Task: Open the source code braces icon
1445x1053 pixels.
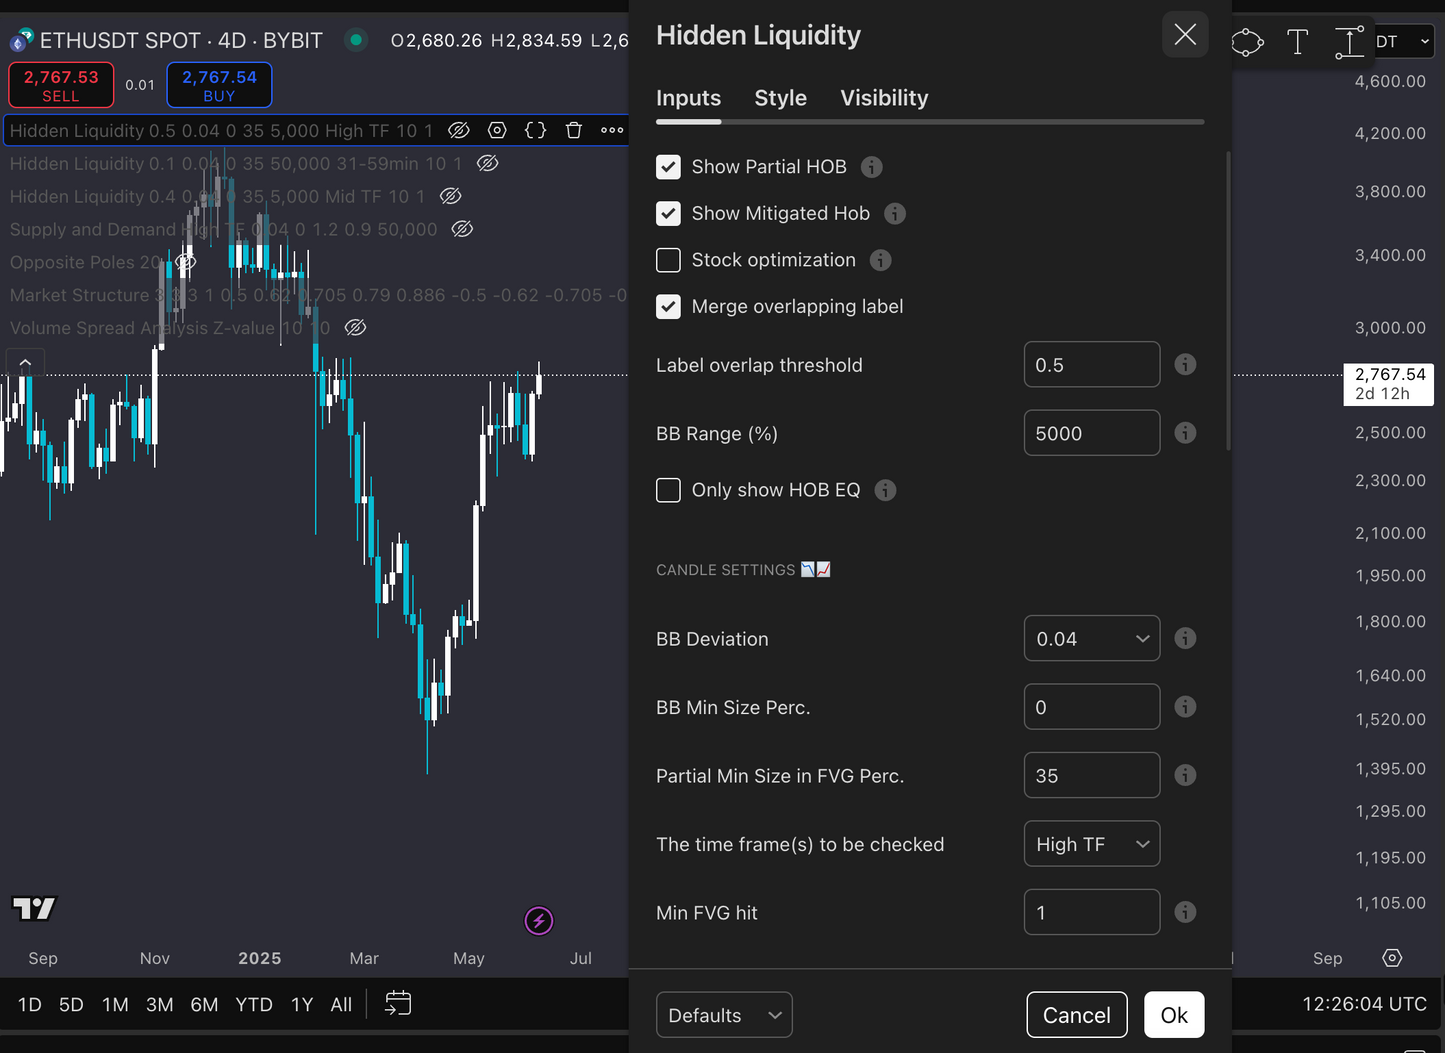Action: 535,130
